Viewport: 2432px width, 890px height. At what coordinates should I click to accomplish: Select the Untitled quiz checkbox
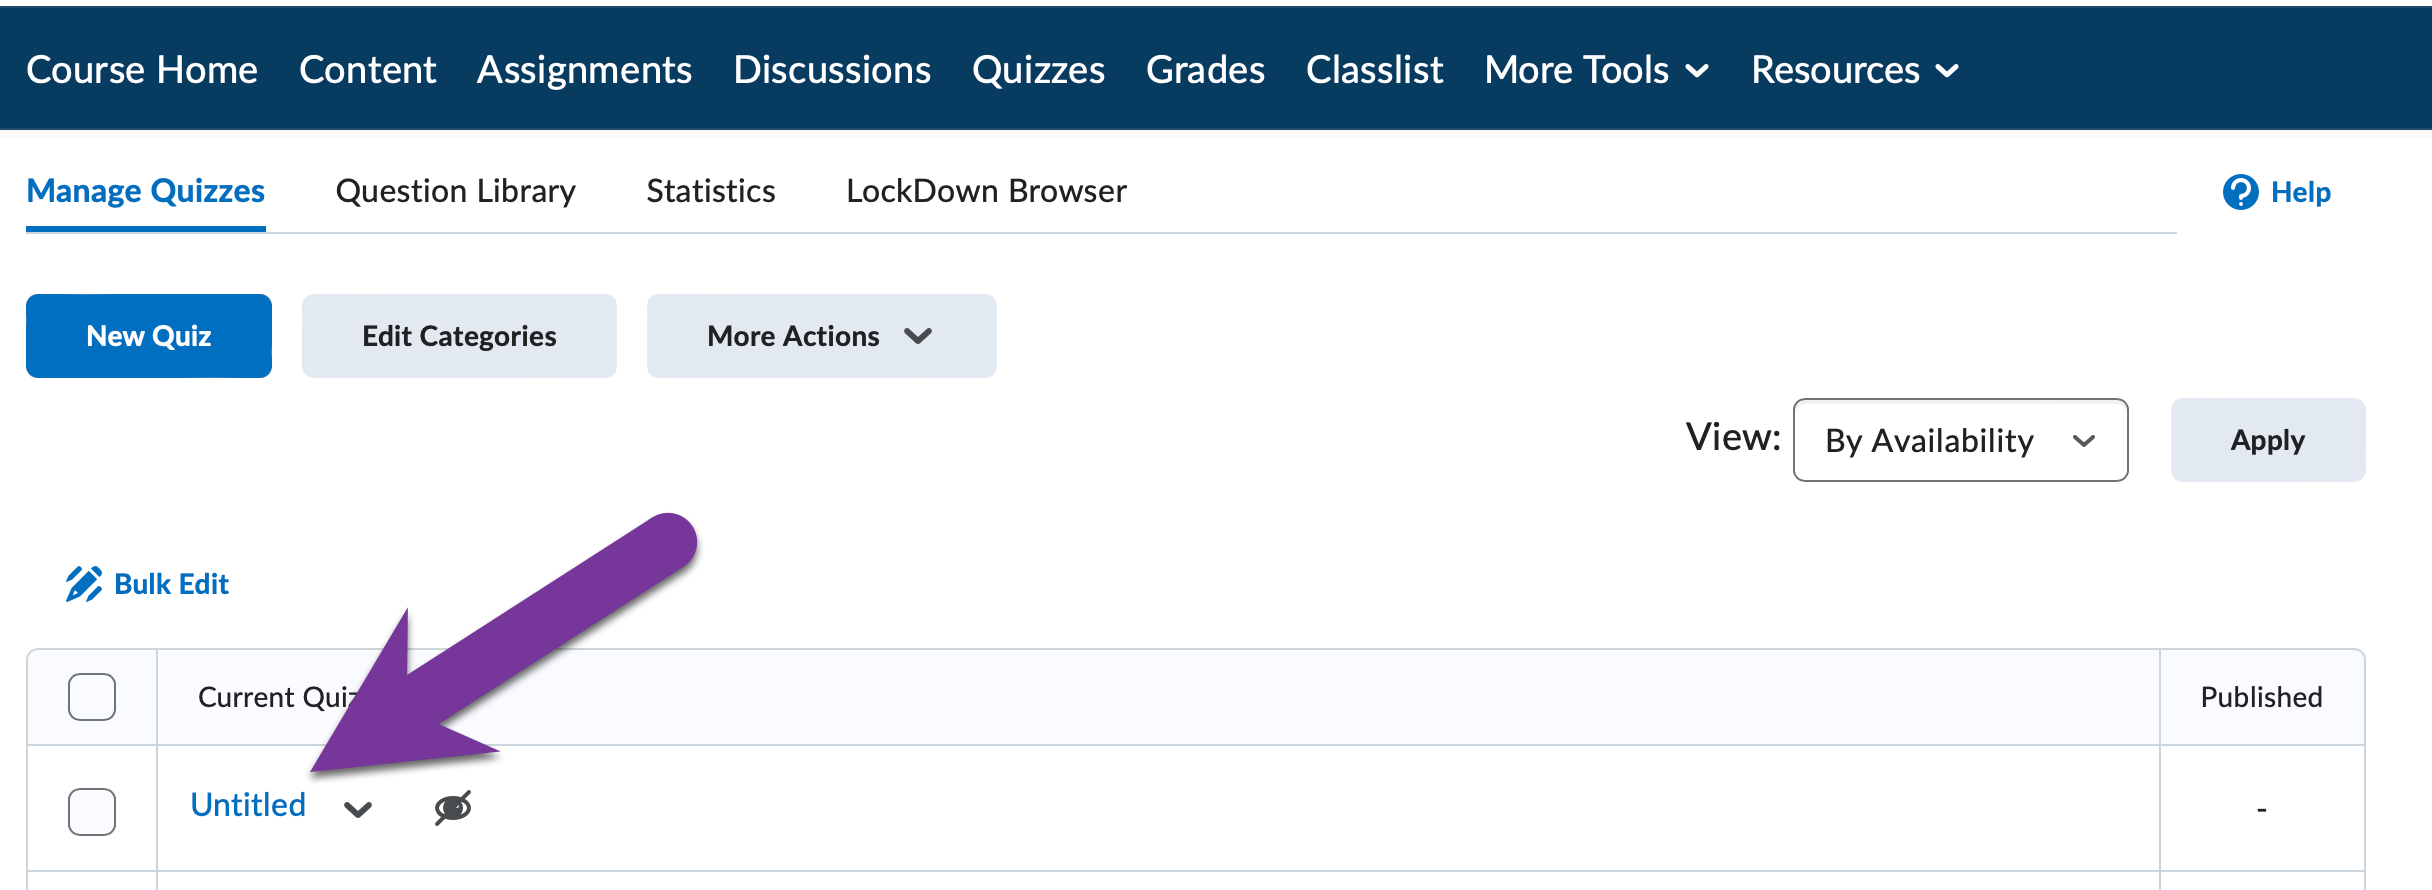pyautogui.click(x=91, y=812)
